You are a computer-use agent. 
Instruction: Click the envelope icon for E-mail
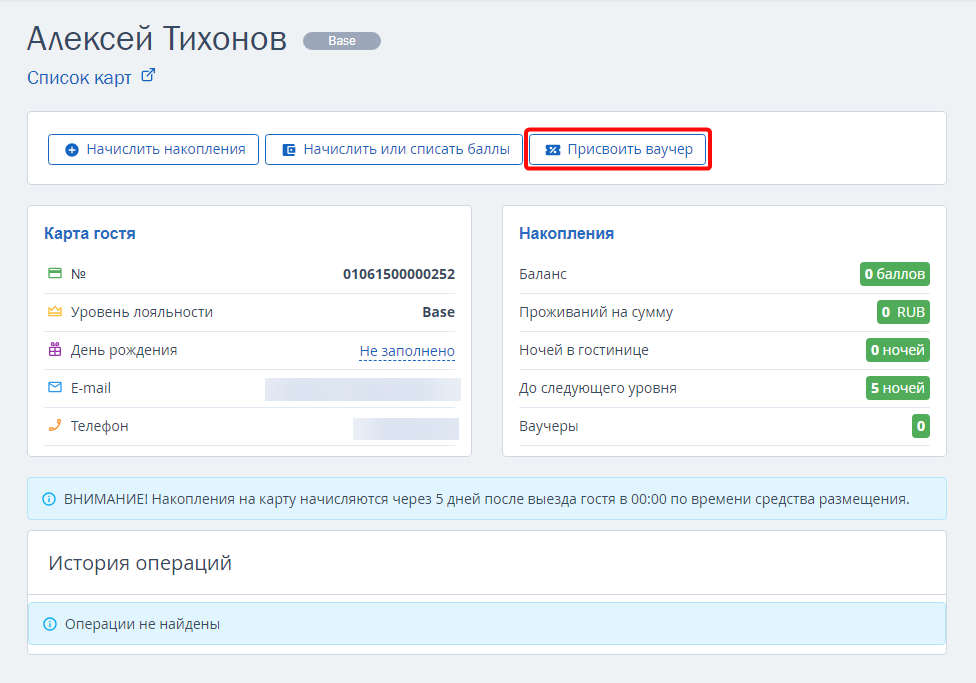click(55, 387)
